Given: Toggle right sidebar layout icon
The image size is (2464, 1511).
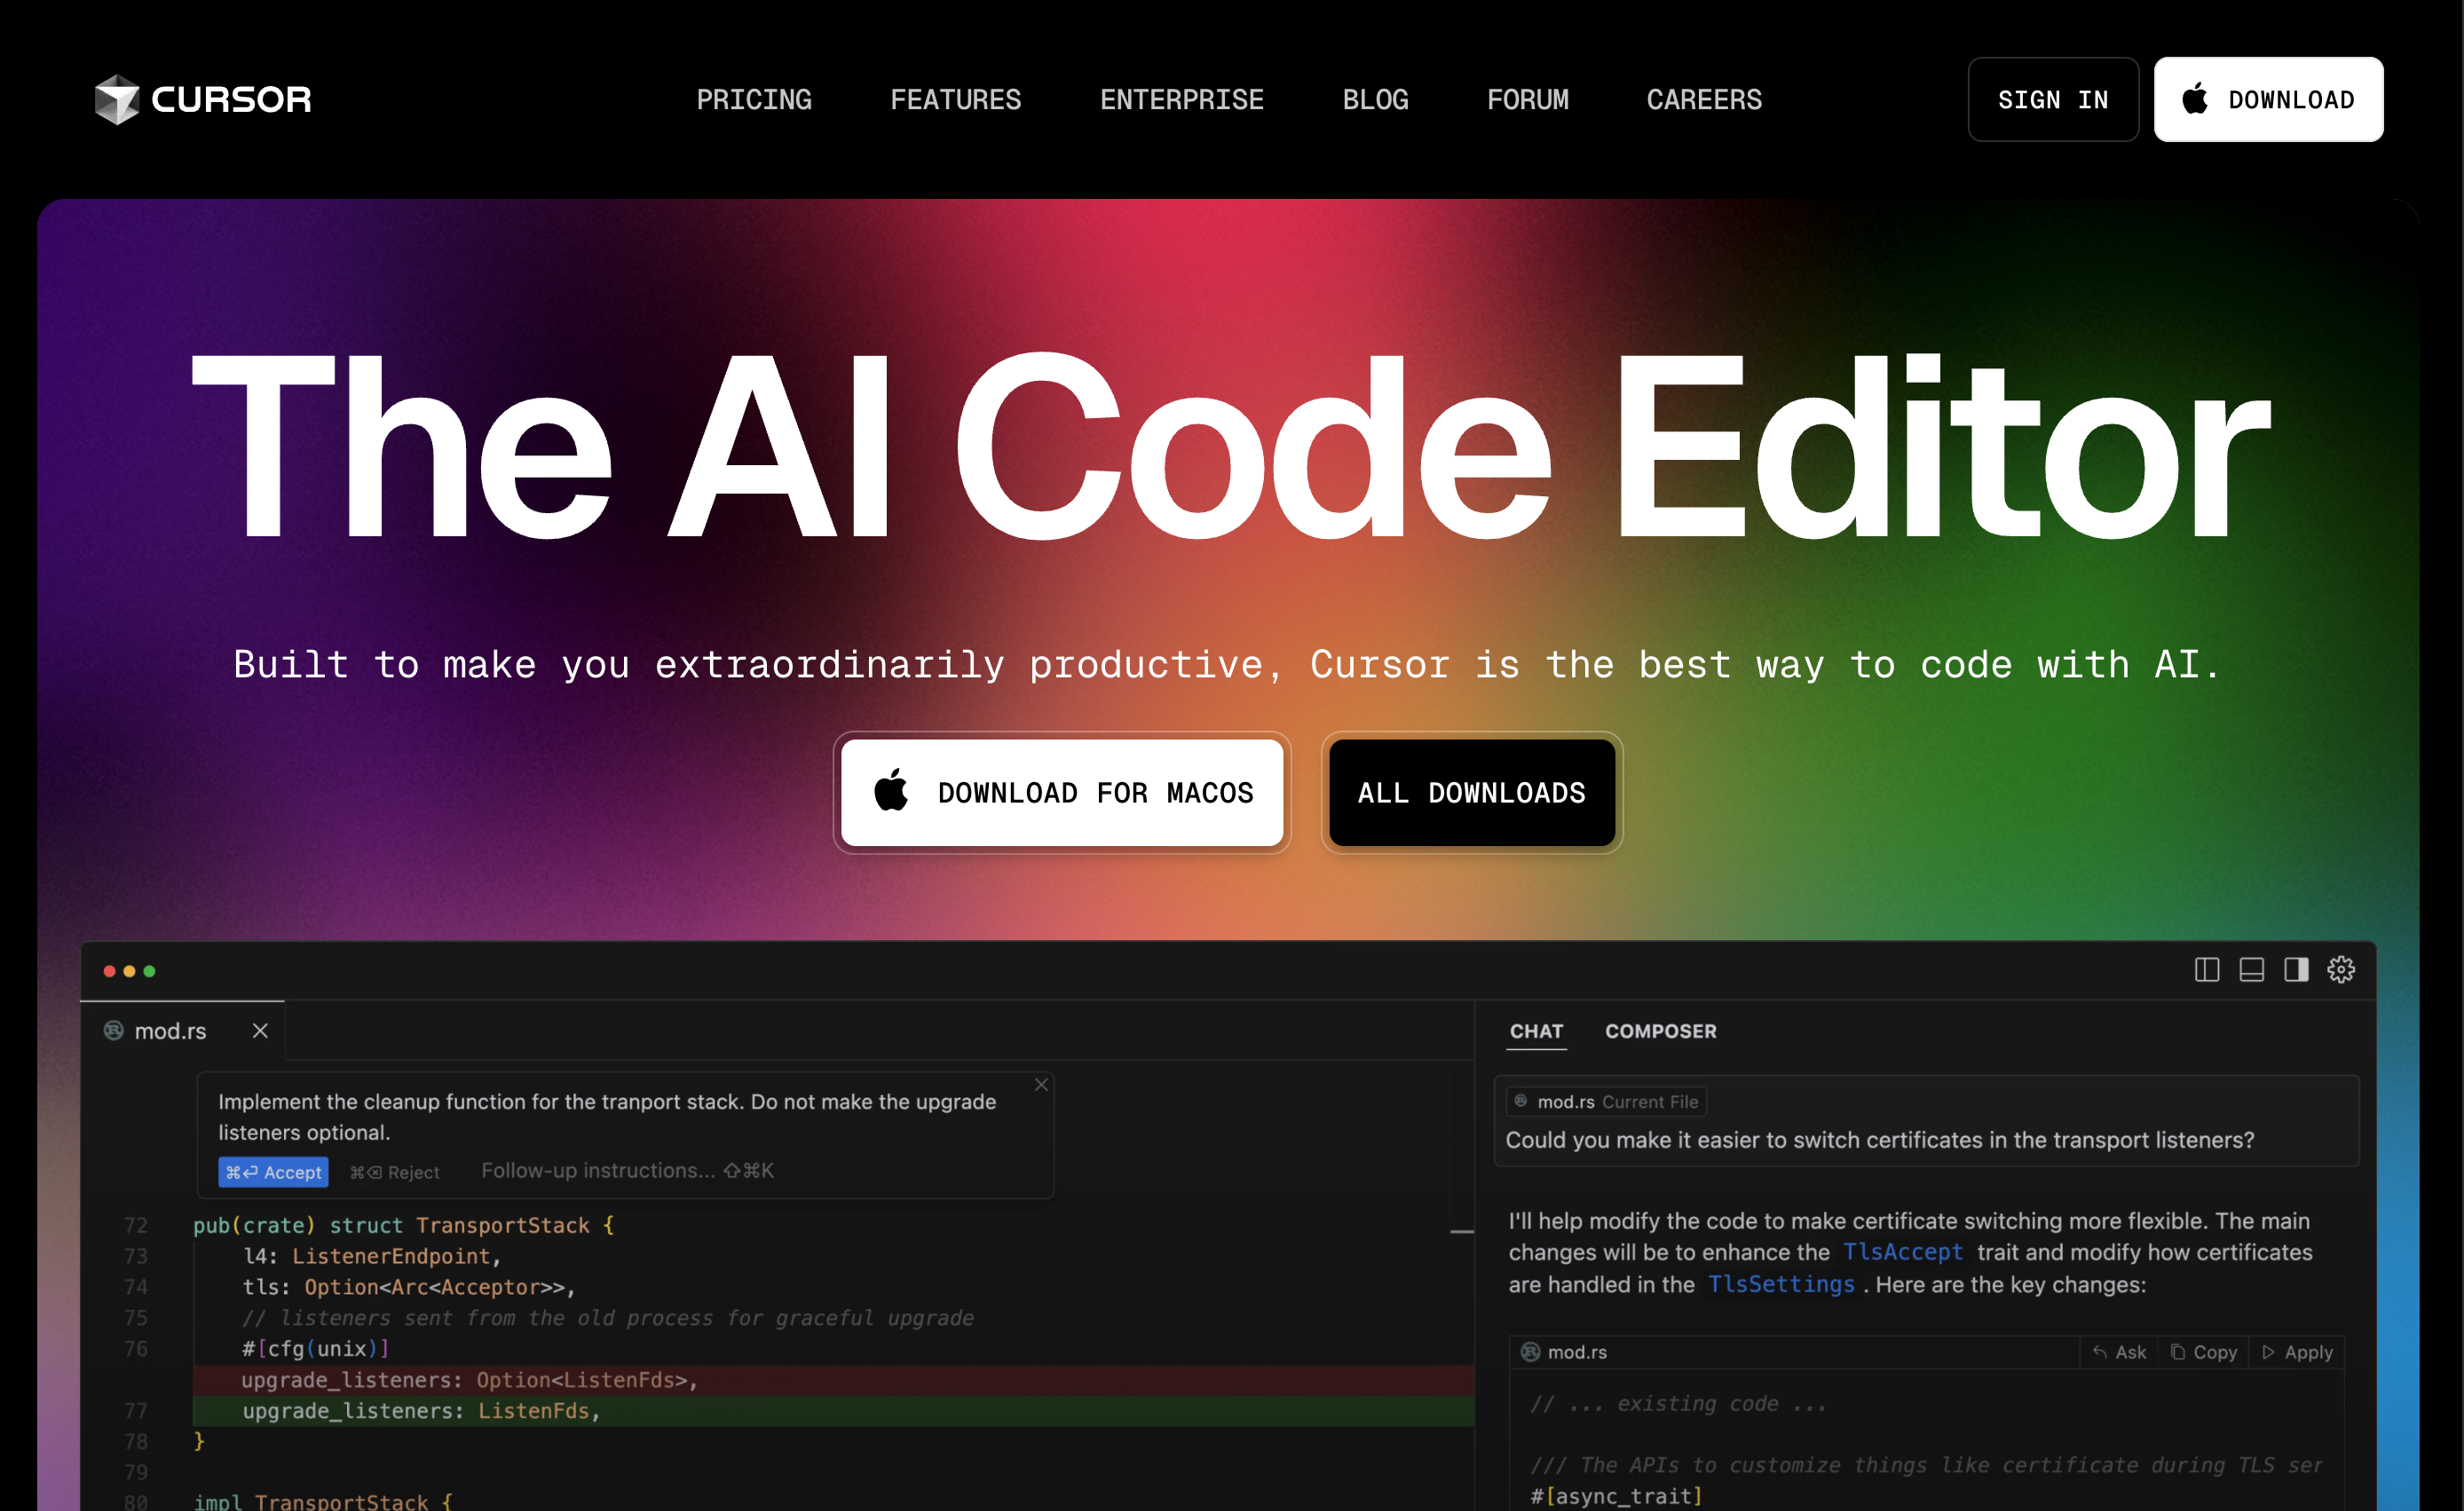Looking at the screenshot, I should [x=2296, y=969].
